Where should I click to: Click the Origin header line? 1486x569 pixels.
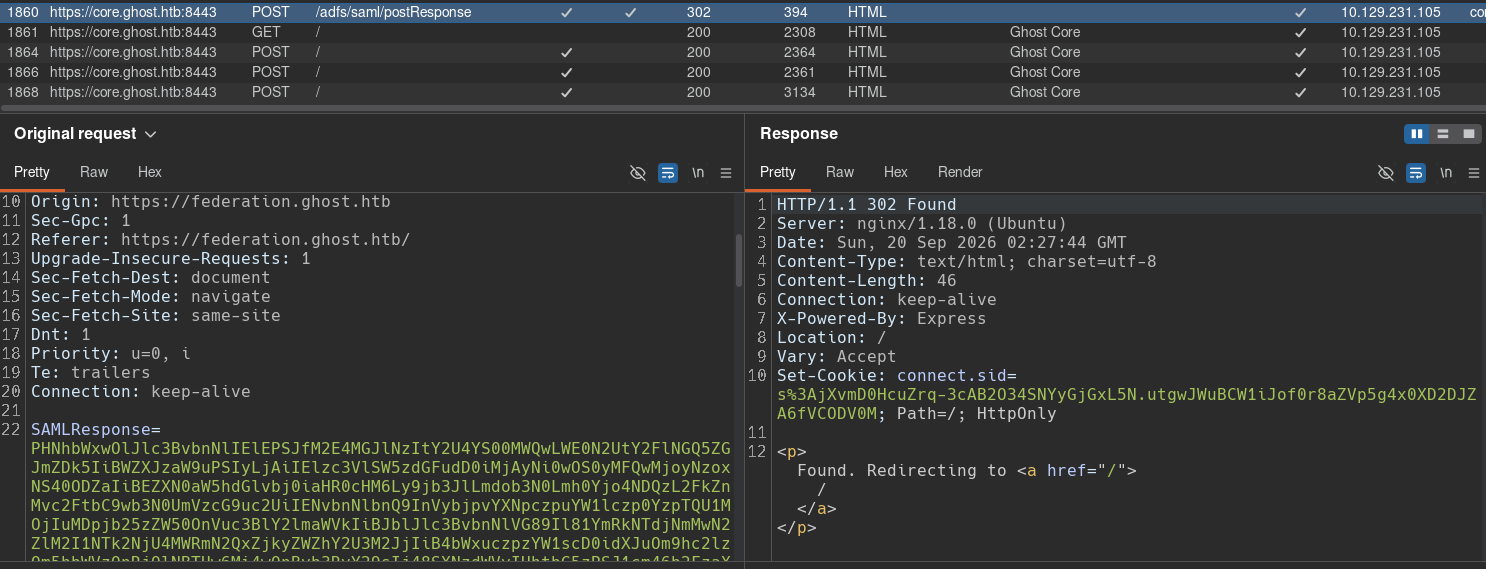(210, 202)
